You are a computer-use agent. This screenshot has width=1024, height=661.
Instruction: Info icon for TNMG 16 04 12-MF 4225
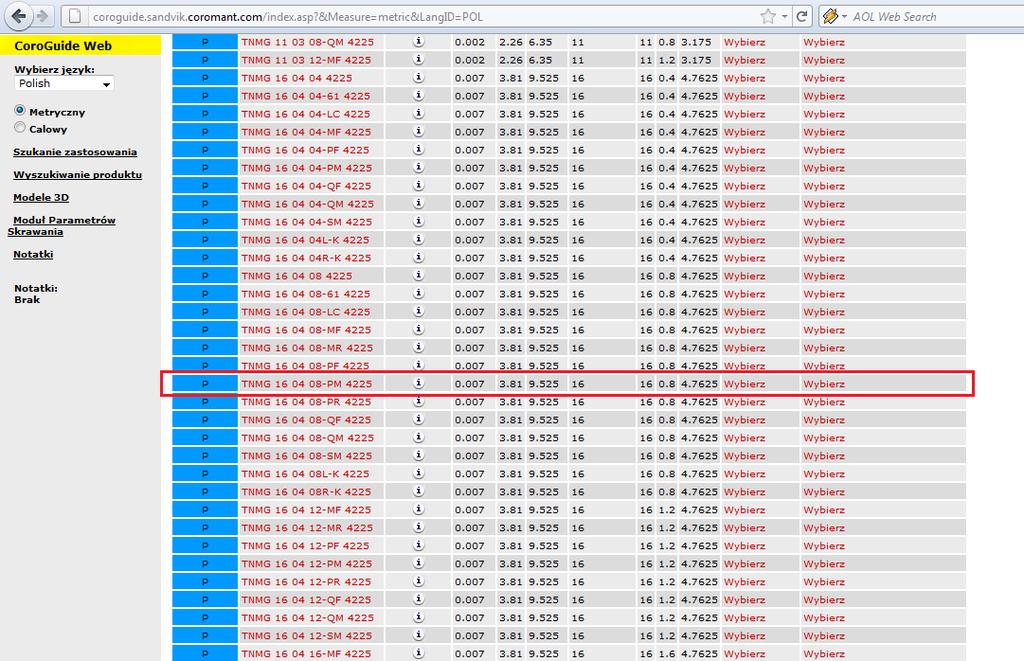pyautogui.click(x=419, y=509)
